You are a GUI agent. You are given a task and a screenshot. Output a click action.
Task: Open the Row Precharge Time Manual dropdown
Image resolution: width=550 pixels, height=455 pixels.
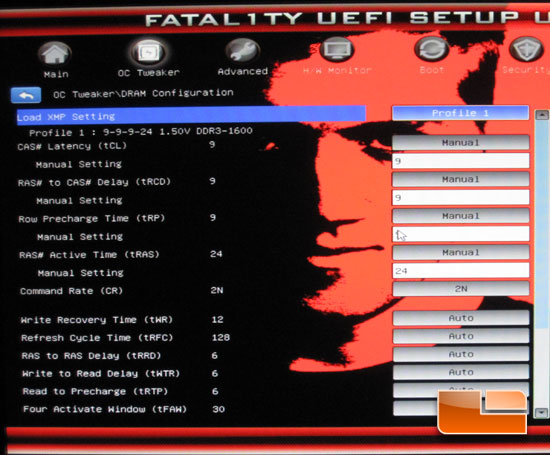pos(461,216)
